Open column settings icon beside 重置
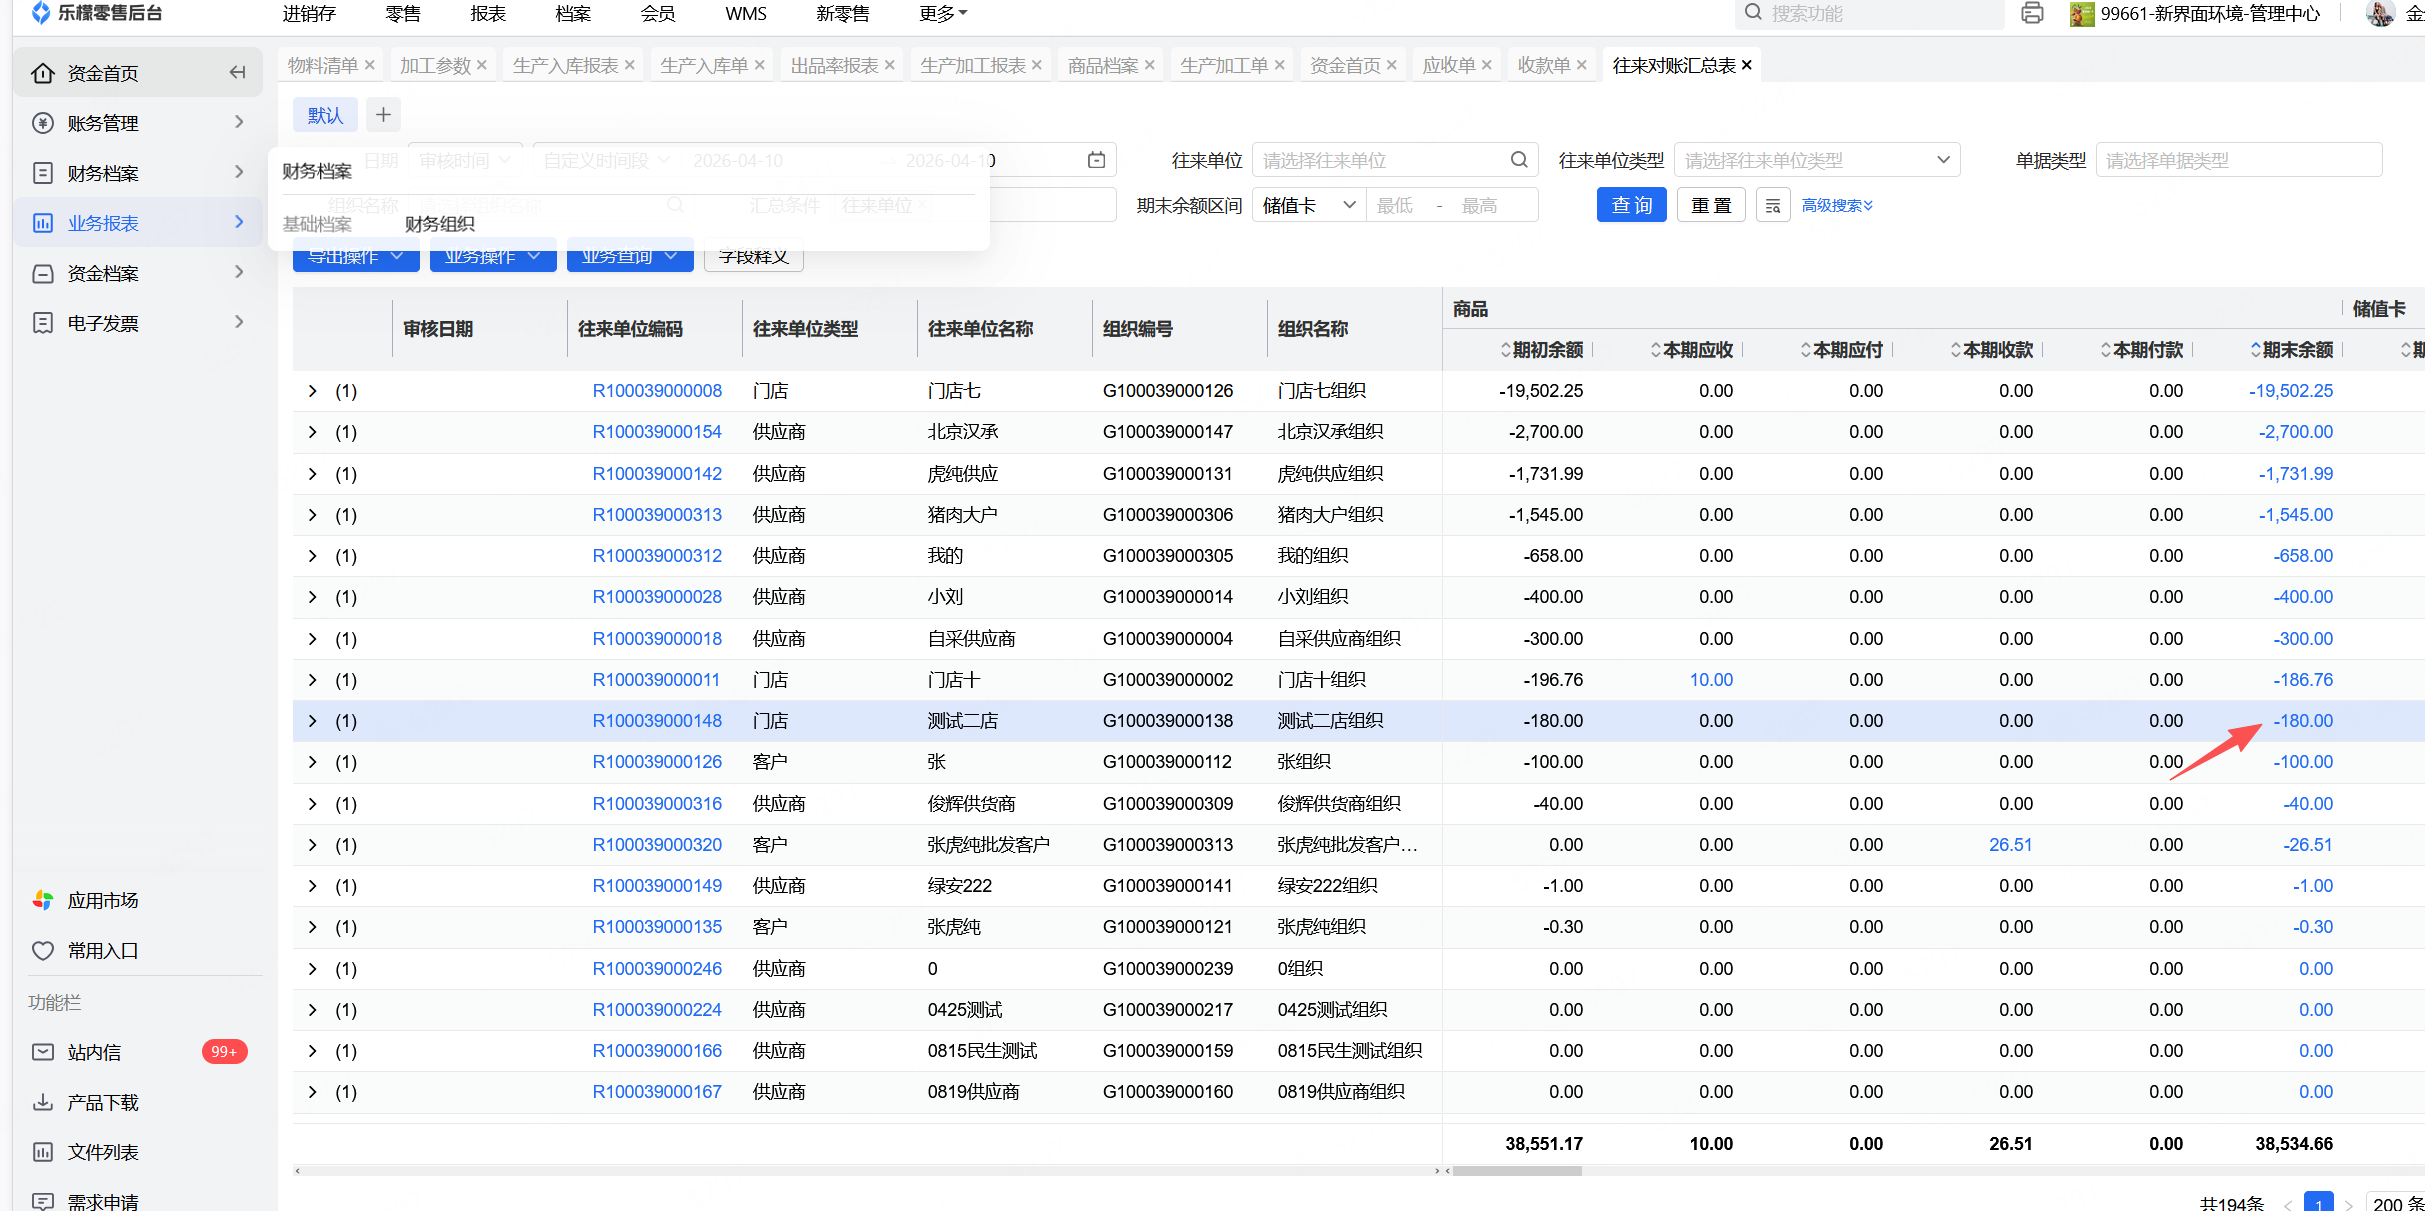 tap(1772, 205)
